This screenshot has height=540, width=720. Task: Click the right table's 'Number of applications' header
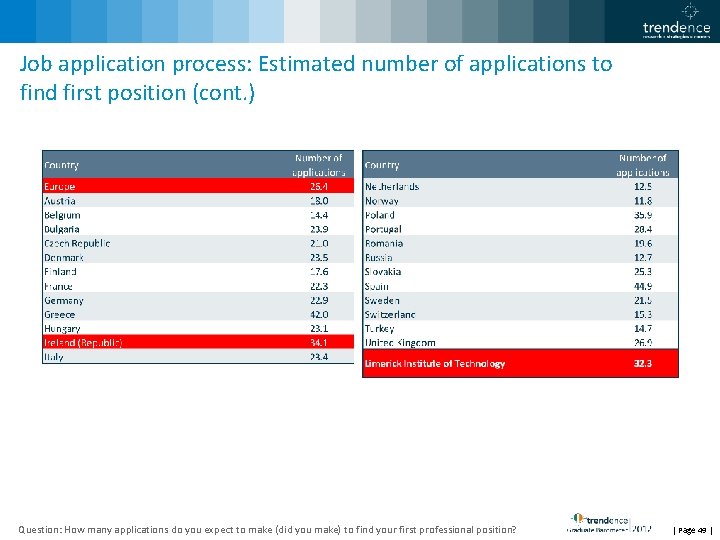[x=642, y=165]
